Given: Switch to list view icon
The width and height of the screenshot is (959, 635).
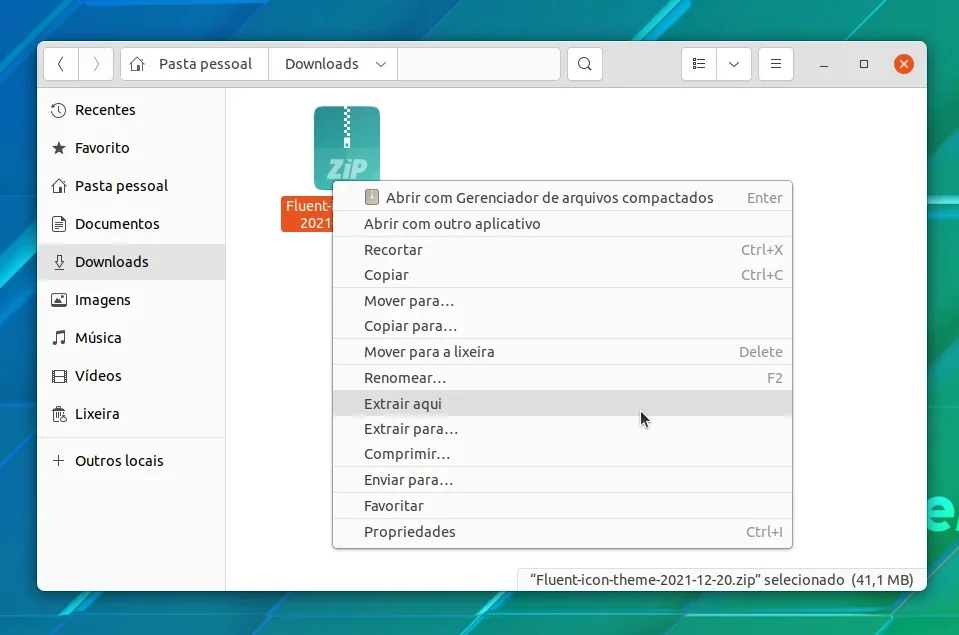Looking at the screenshot, I should coord(699,64).
